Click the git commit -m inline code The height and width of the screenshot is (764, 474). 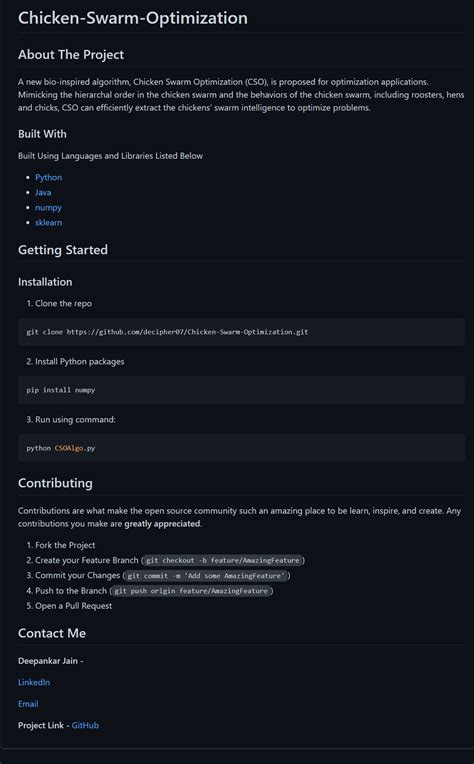click(x=206, y=575)
